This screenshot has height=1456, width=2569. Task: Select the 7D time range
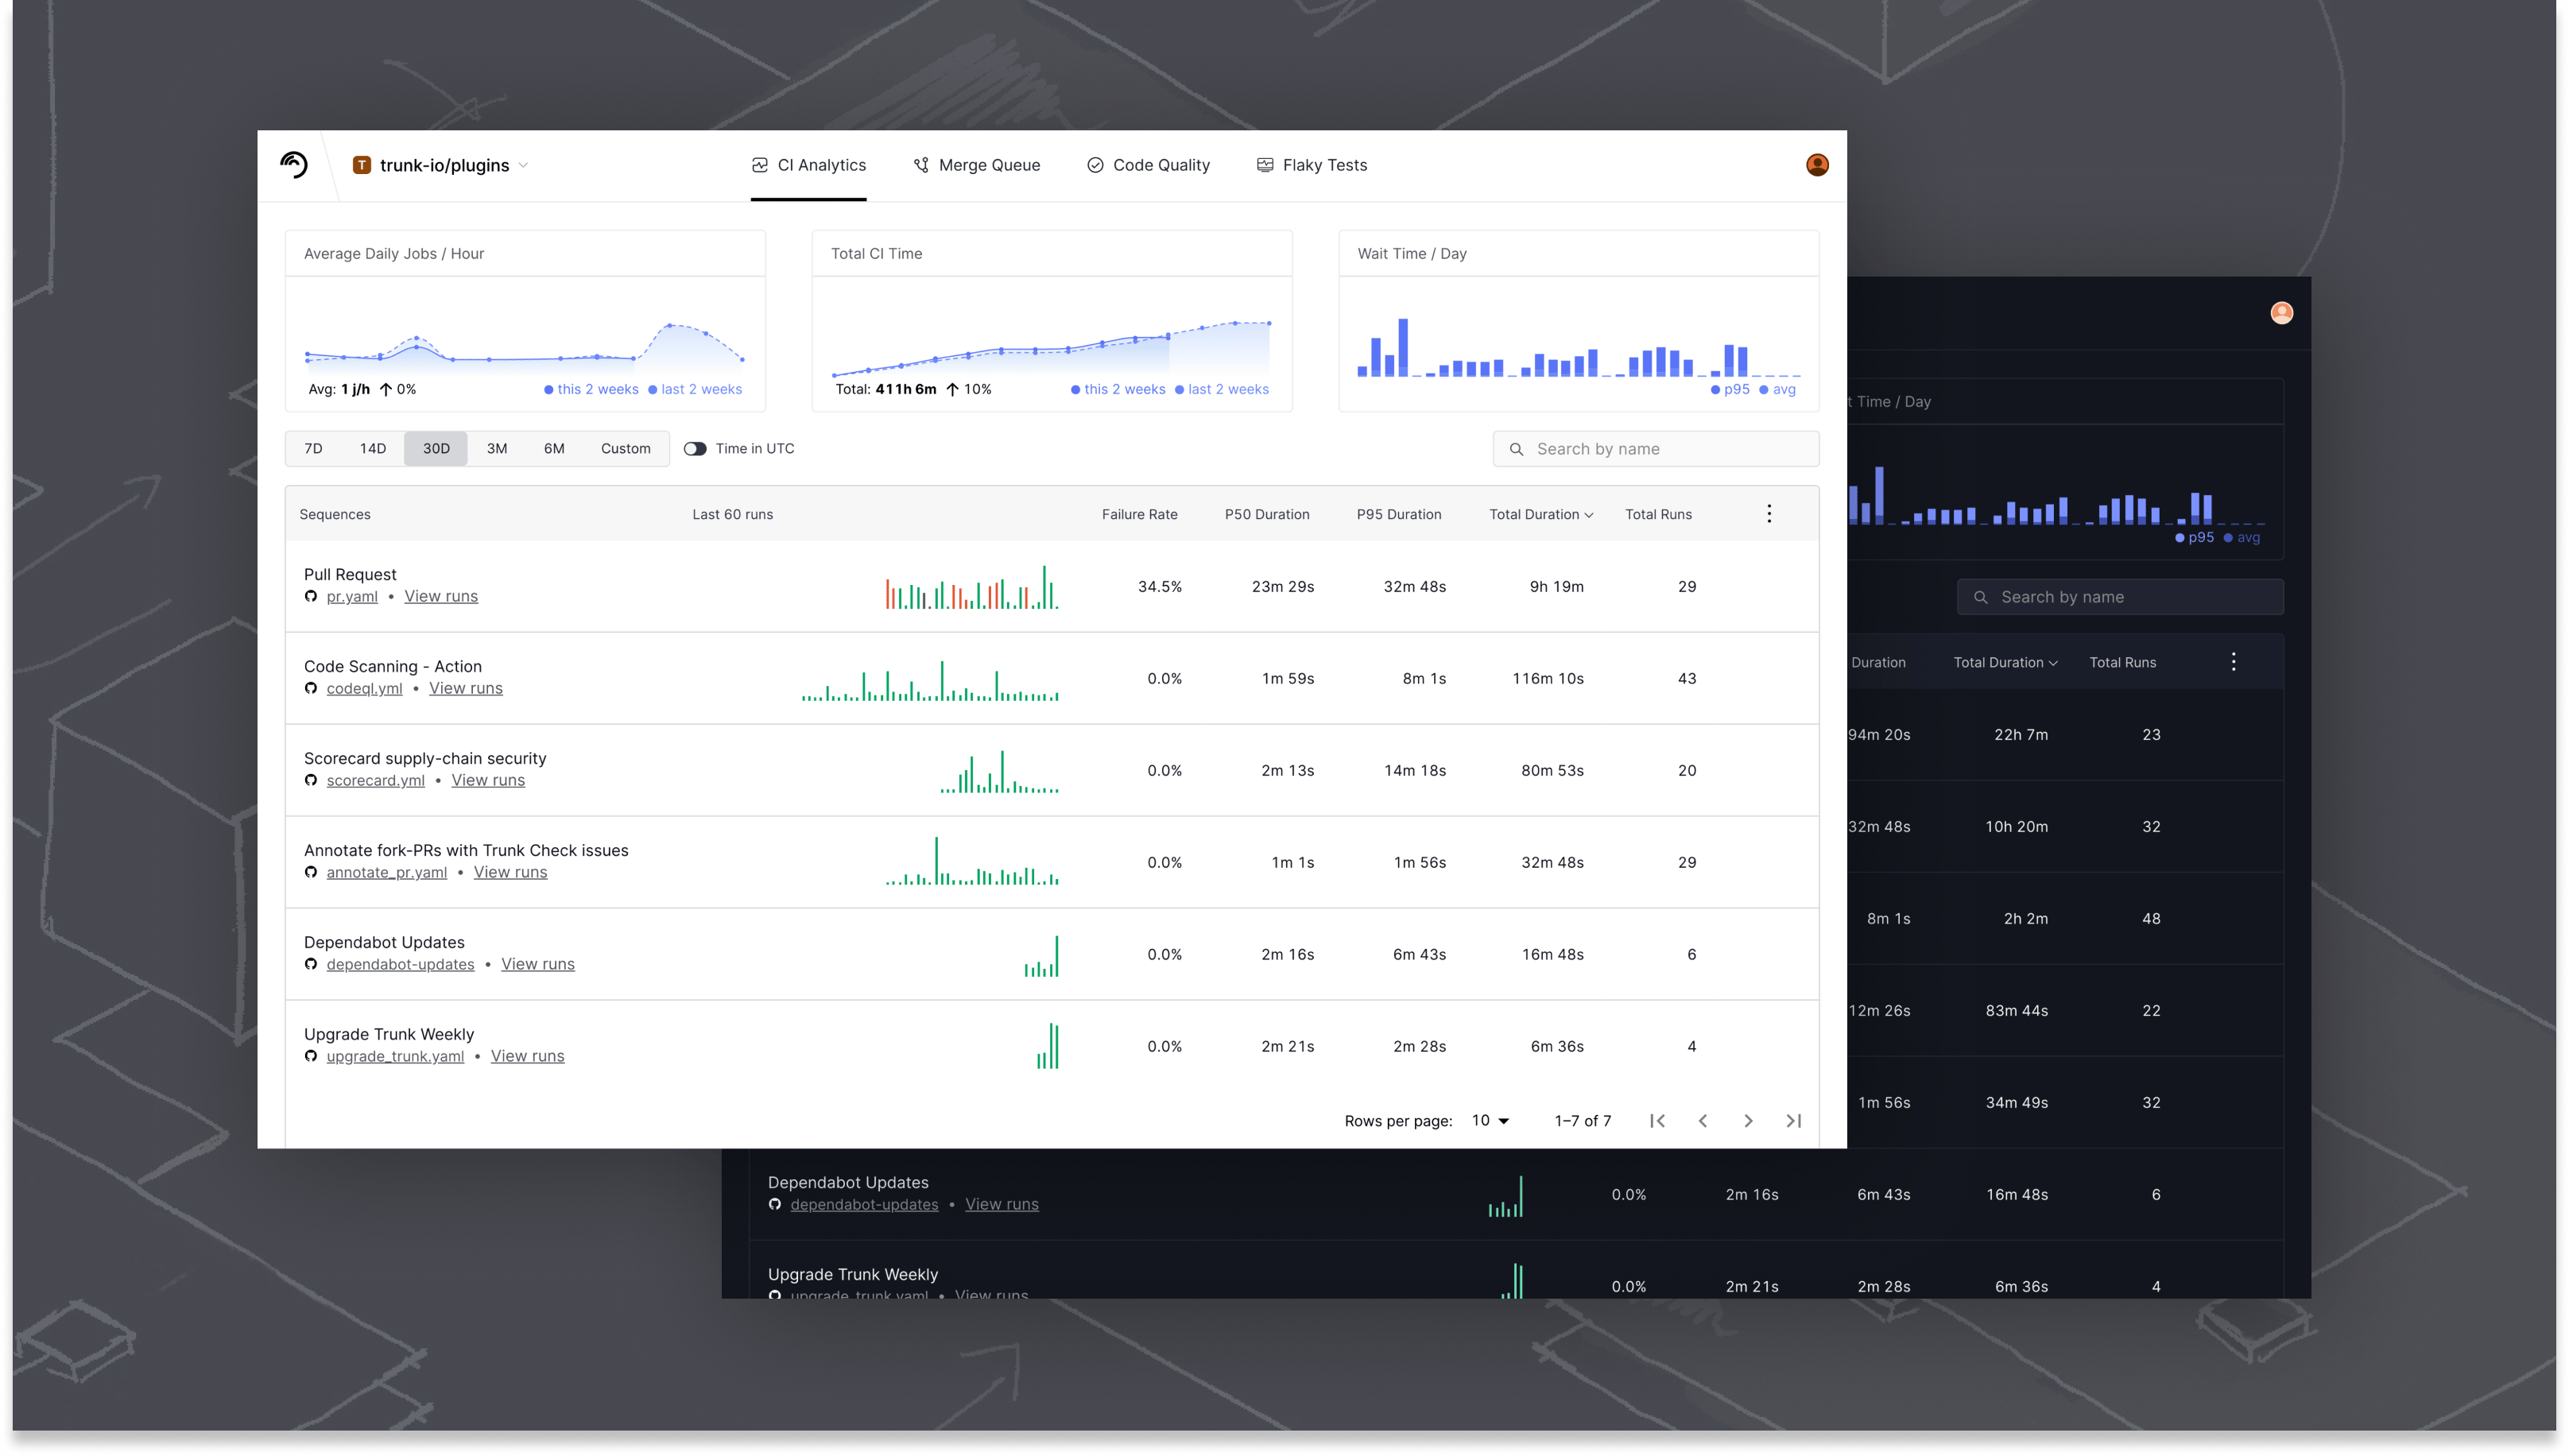313,449
